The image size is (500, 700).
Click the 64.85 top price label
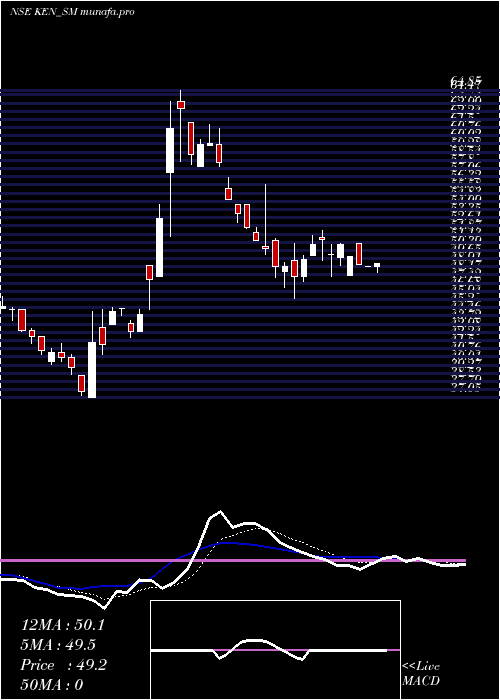click(x=466, y=80)
